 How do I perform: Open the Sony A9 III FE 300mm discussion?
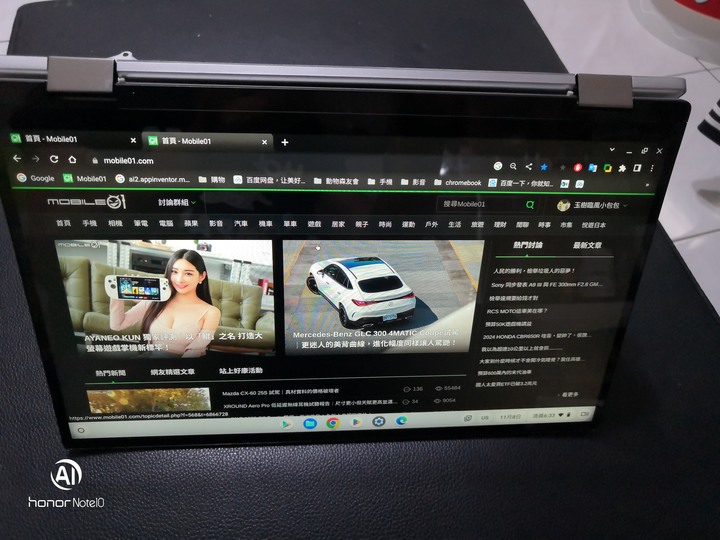(546, 285)
